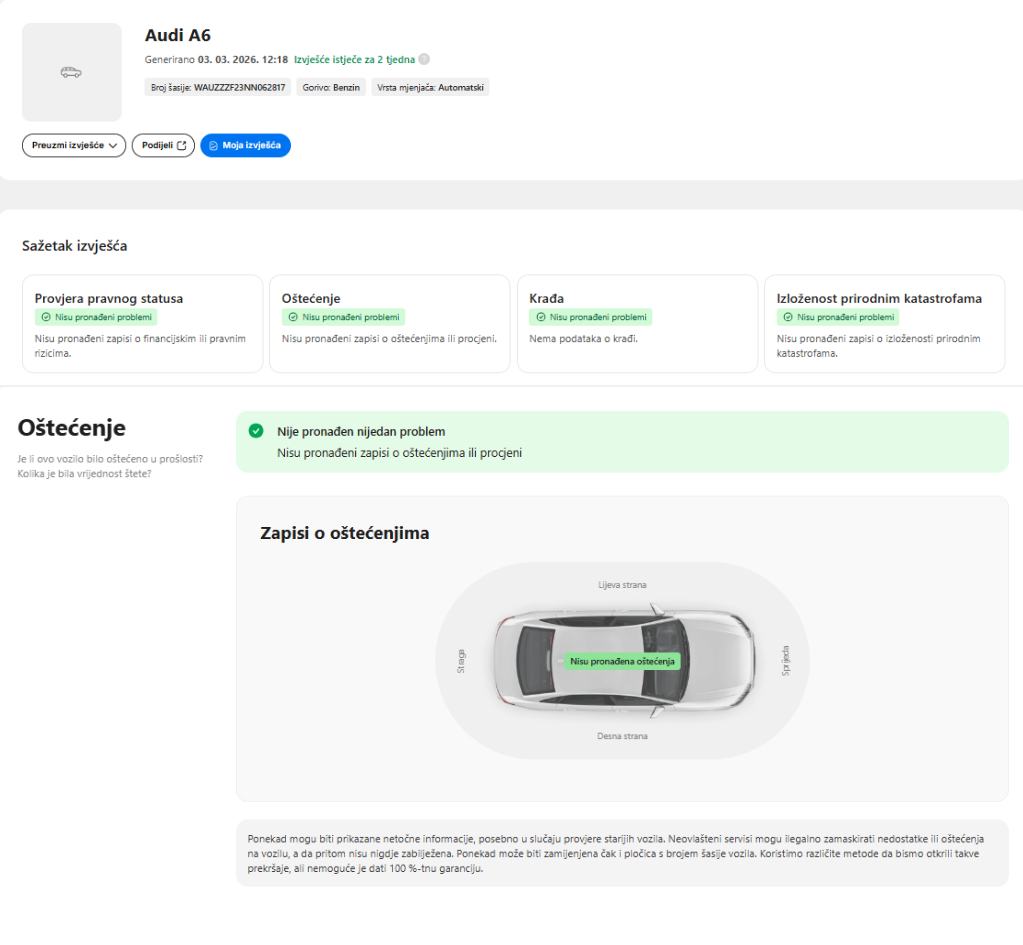This screenshot has width=1023, height=945.
Task: Click the check icon in Provjera pravnog statusa badge
Action: click(x=46, y=317)
